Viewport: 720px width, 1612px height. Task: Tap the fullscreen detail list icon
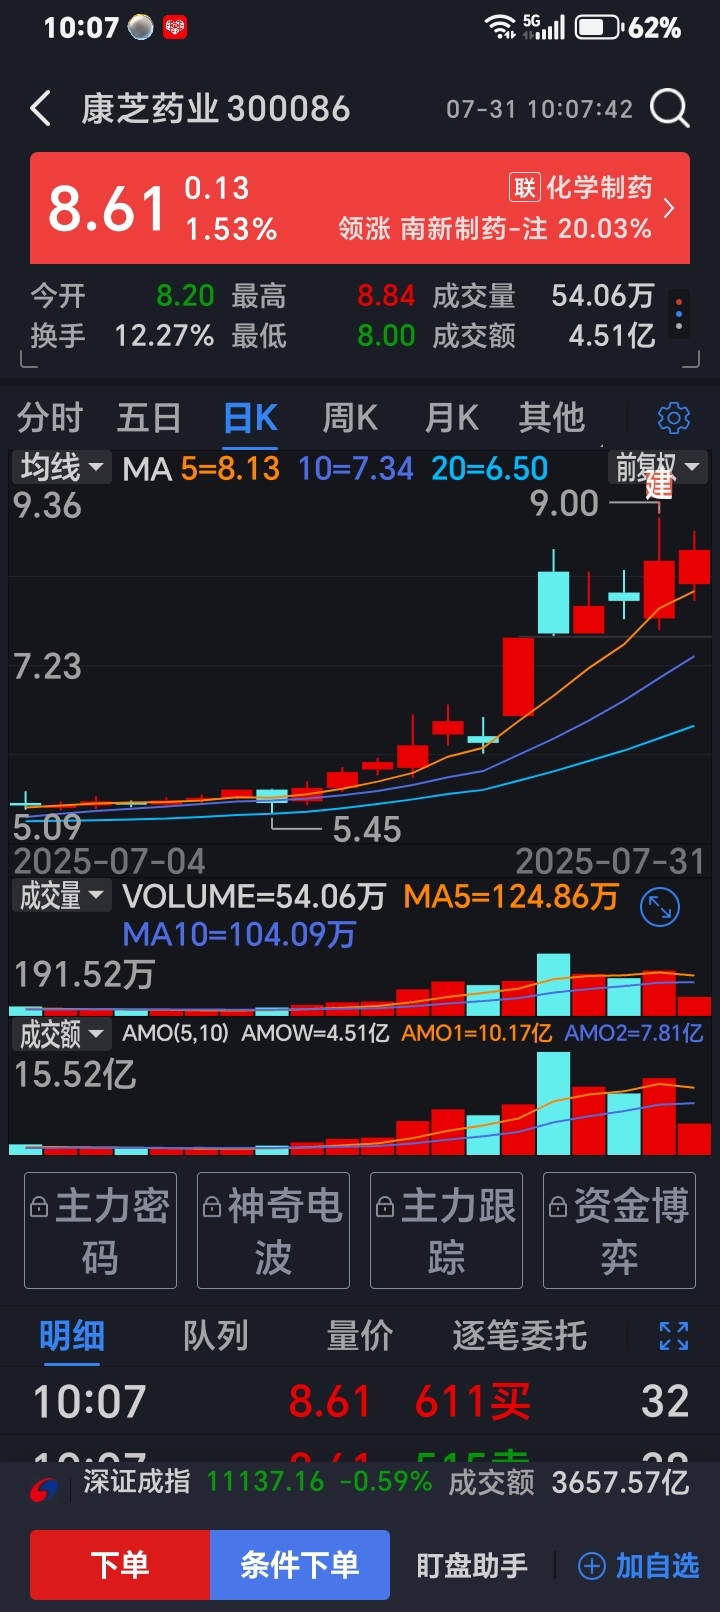click(674, 1335)
